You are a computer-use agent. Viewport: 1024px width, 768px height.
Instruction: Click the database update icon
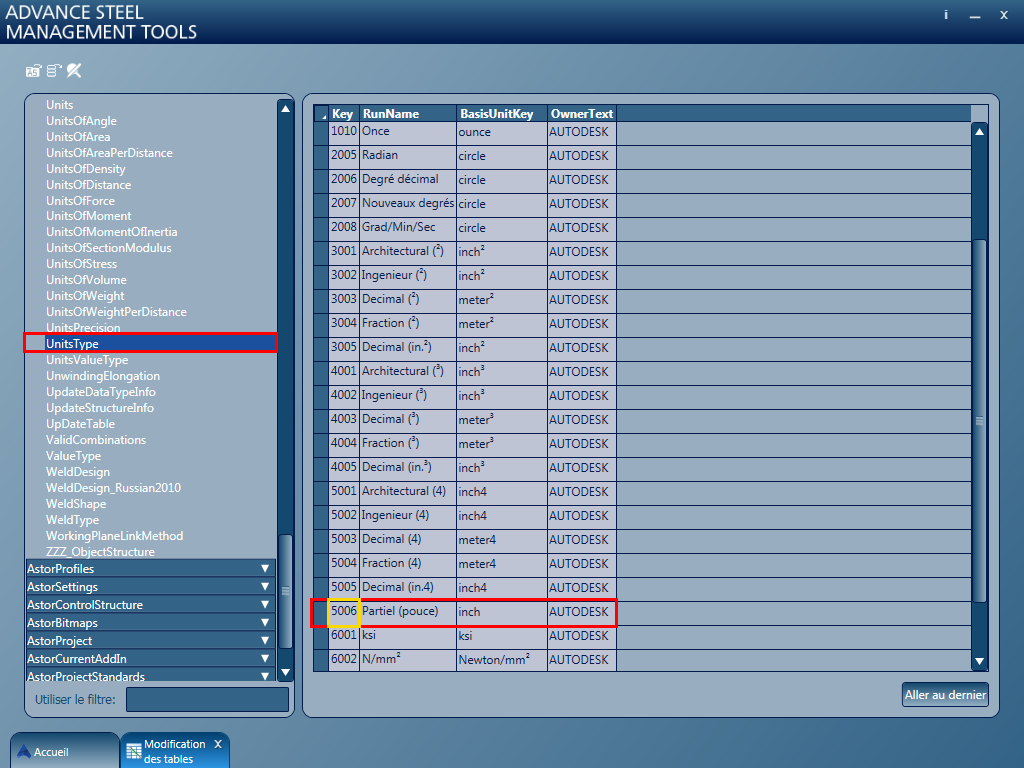click(x=54, y=70)
